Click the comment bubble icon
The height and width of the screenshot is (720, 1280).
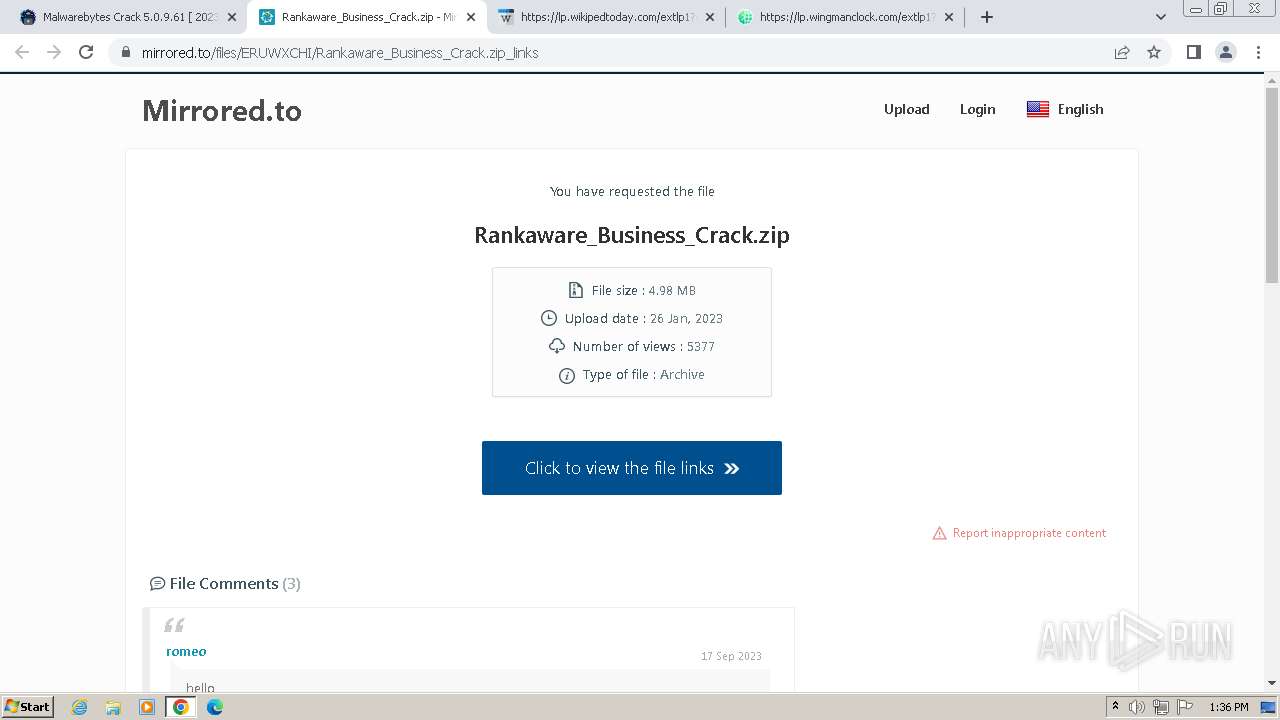(157, 583)
